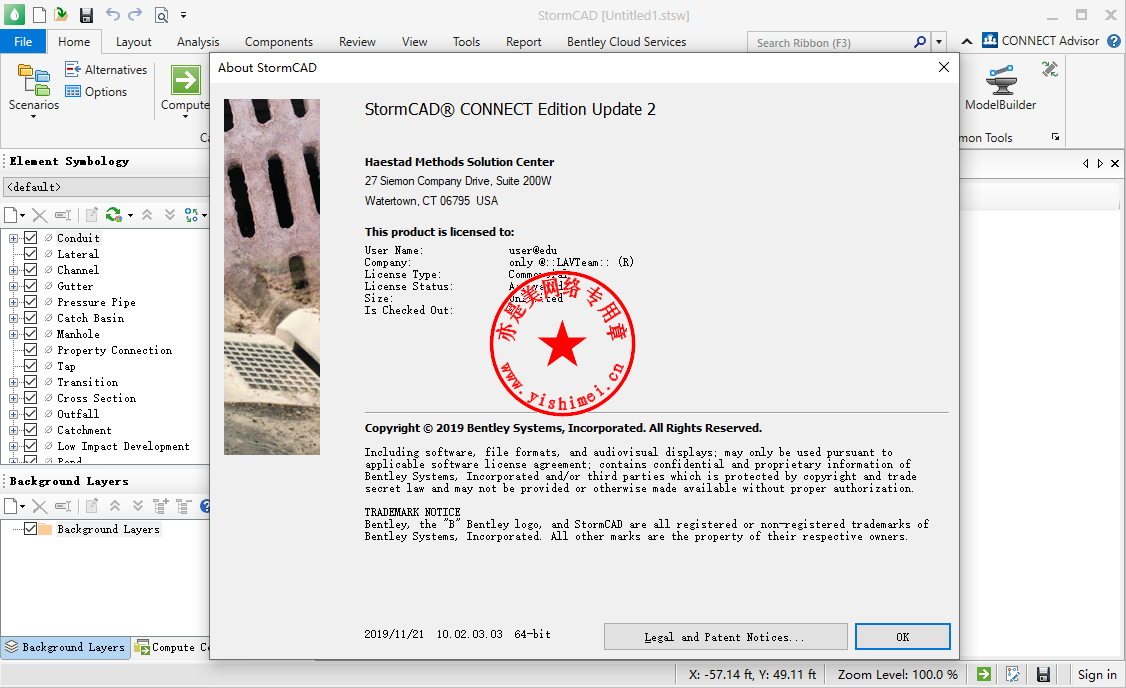Viewport: 1126px width, 688px height.
Task: Toggle the Lateral checkbox
Action: 30,254
